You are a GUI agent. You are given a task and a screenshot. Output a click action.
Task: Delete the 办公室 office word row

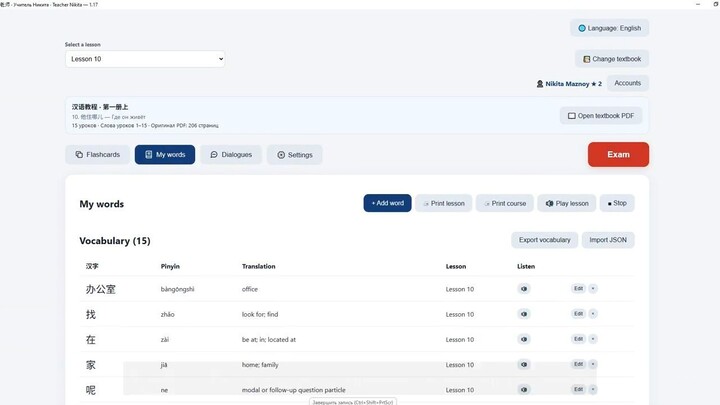coord(593,288)
